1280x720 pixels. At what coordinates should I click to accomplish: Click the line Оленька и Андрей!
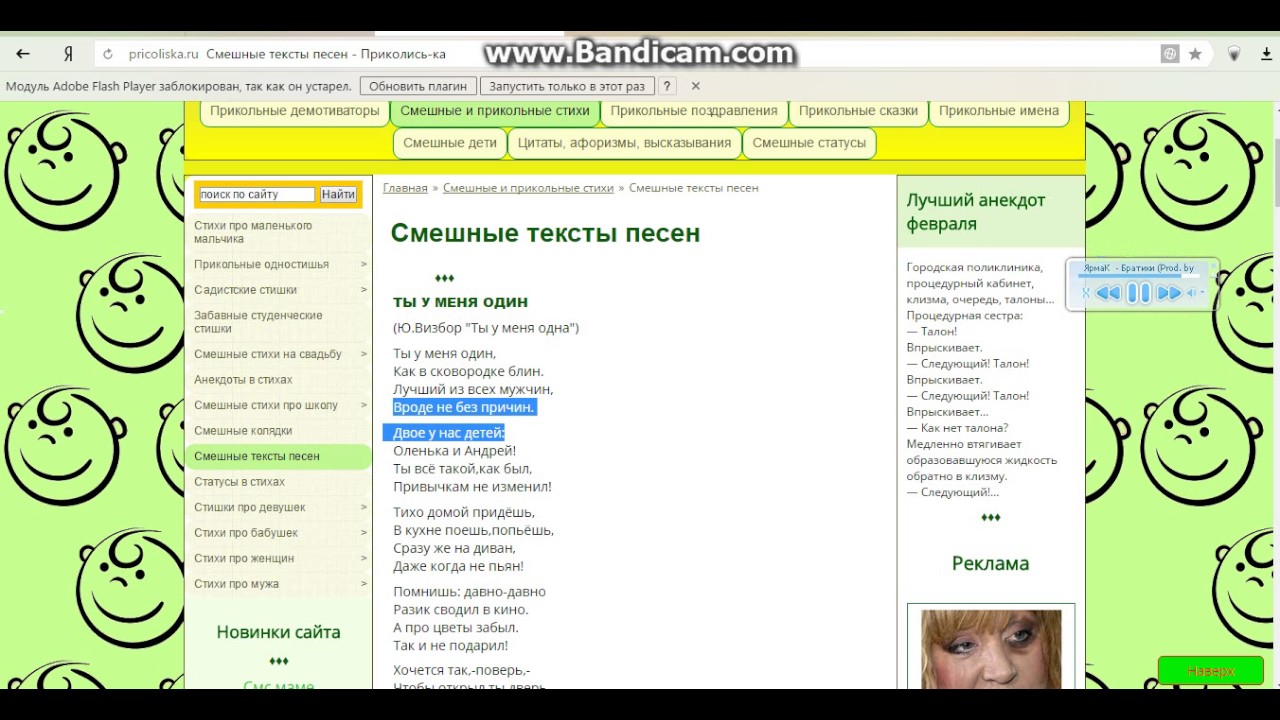454,451
